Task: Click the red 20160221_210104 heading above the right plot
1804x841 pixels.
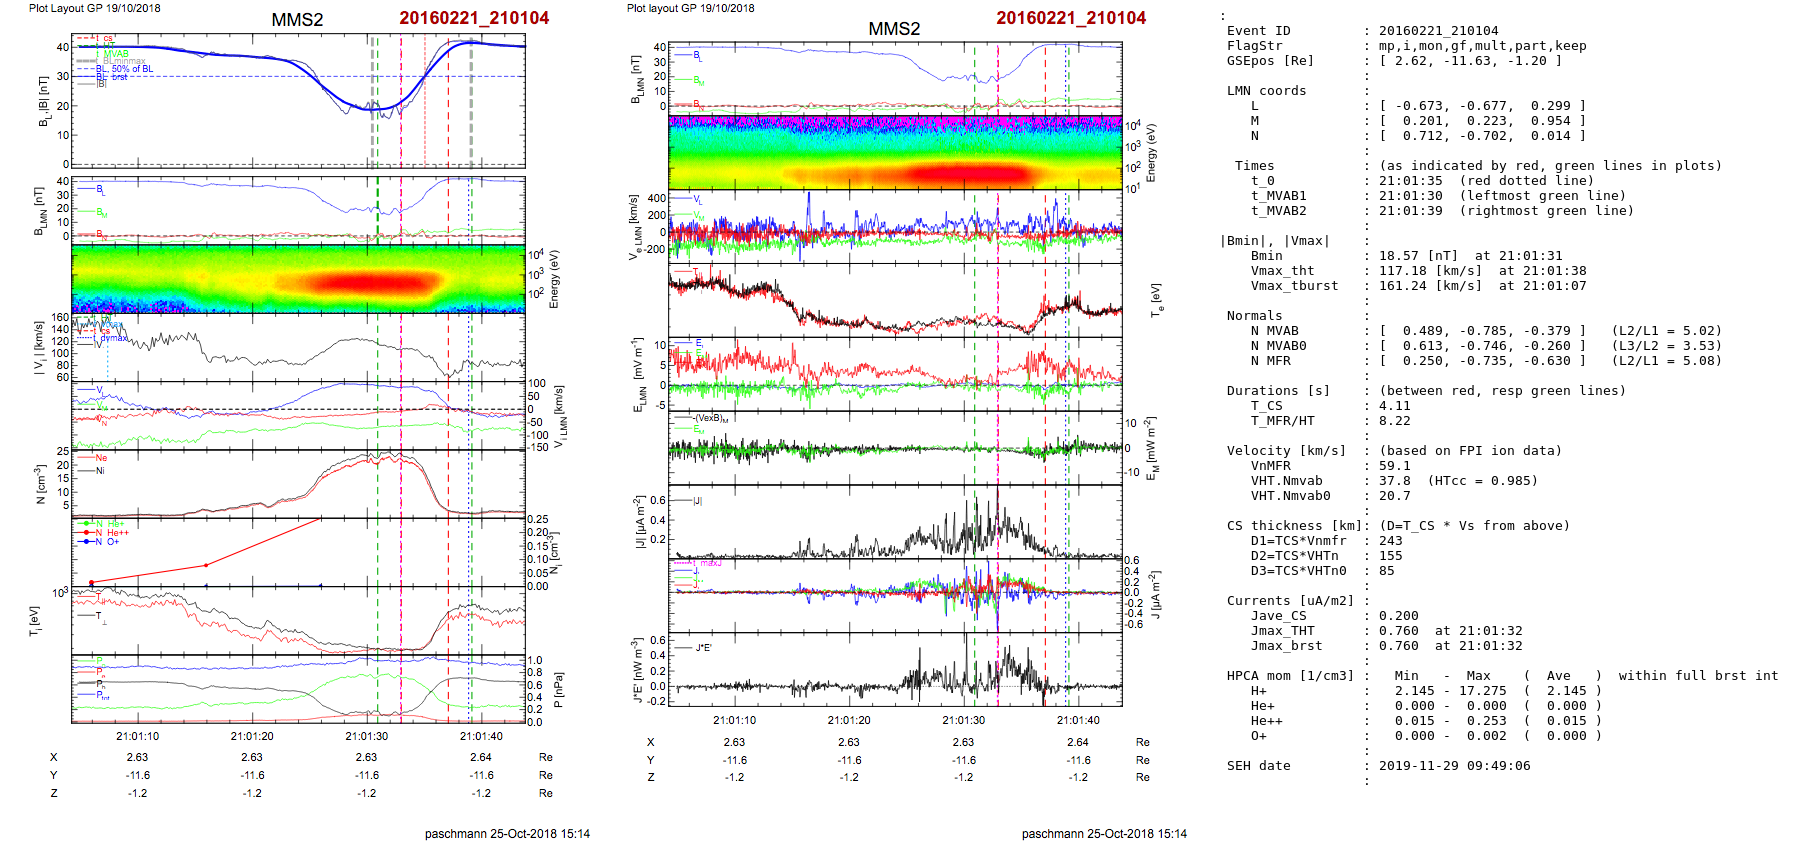Action: [x=1071, y=18]
